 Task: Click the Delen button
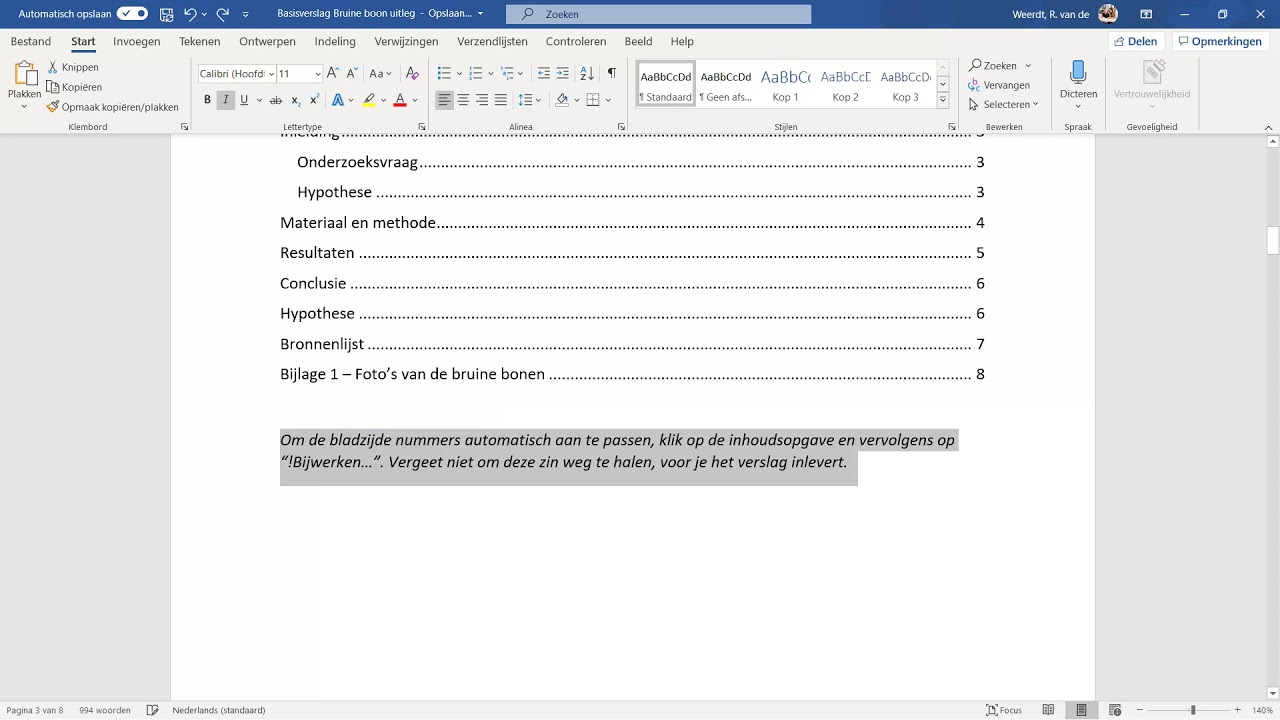[x=1136, y=42]
